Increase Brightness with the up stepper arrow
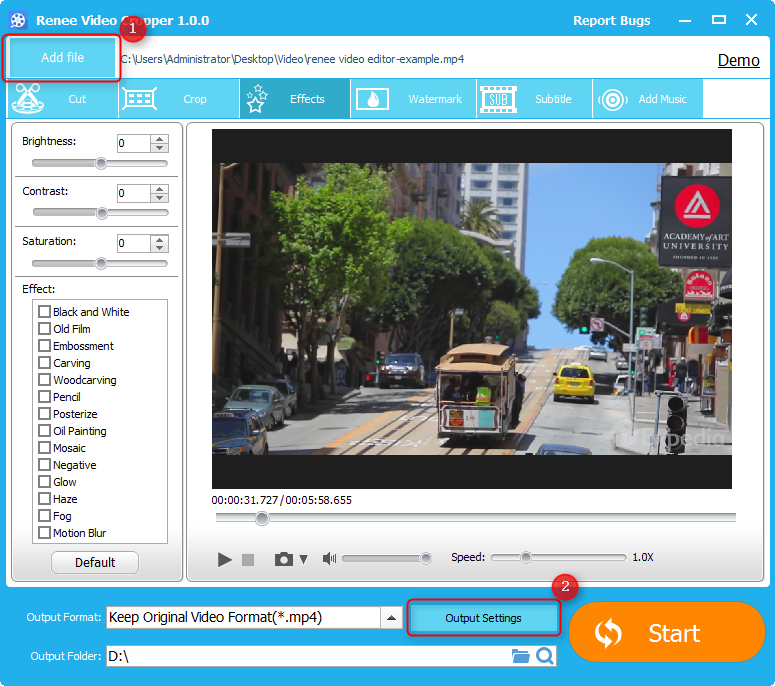775x686 pixels. click(160, 138)
